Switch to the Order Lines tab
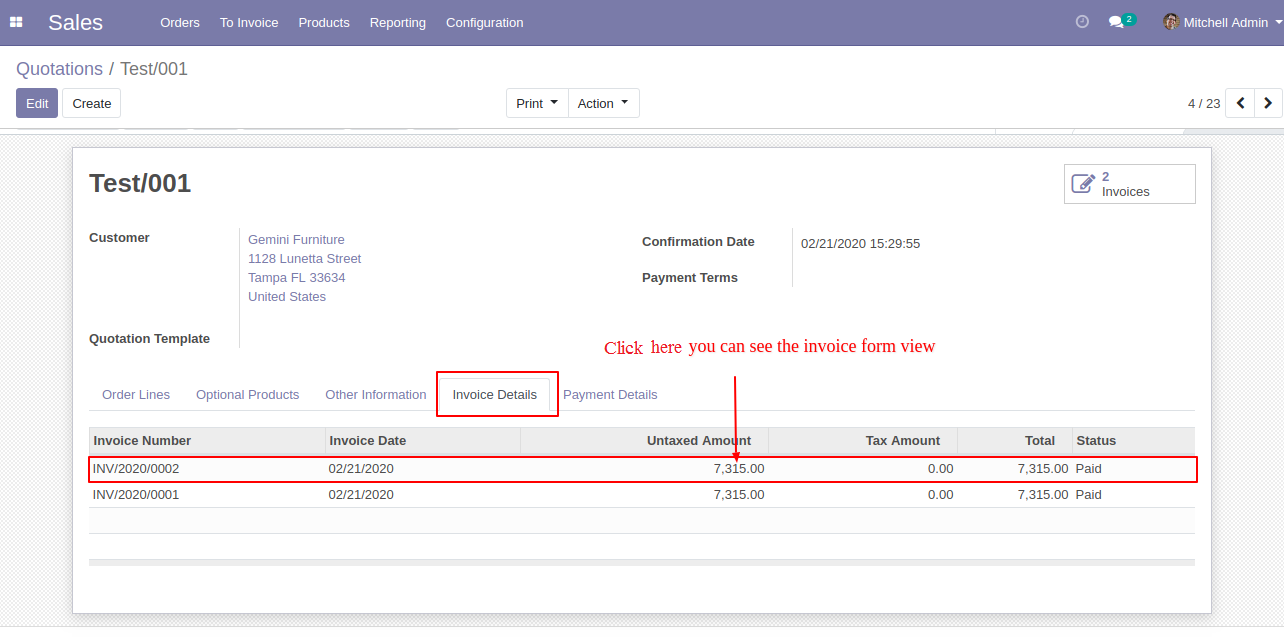The height and width of the screenshot is (638, 1284). click(x=136, y=395)
